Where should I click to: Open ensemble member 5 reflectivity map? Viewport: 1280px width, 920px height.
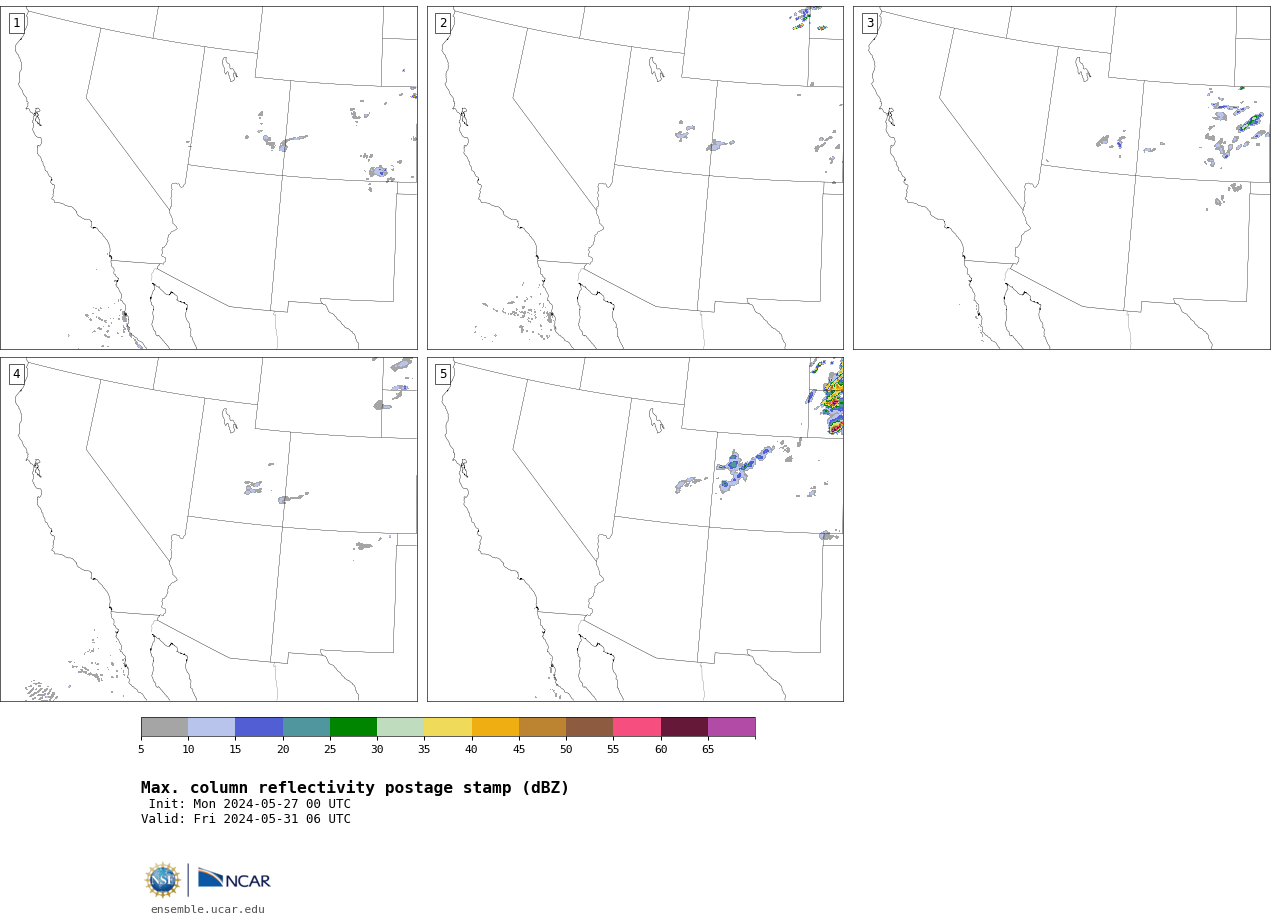pos(635,529)
